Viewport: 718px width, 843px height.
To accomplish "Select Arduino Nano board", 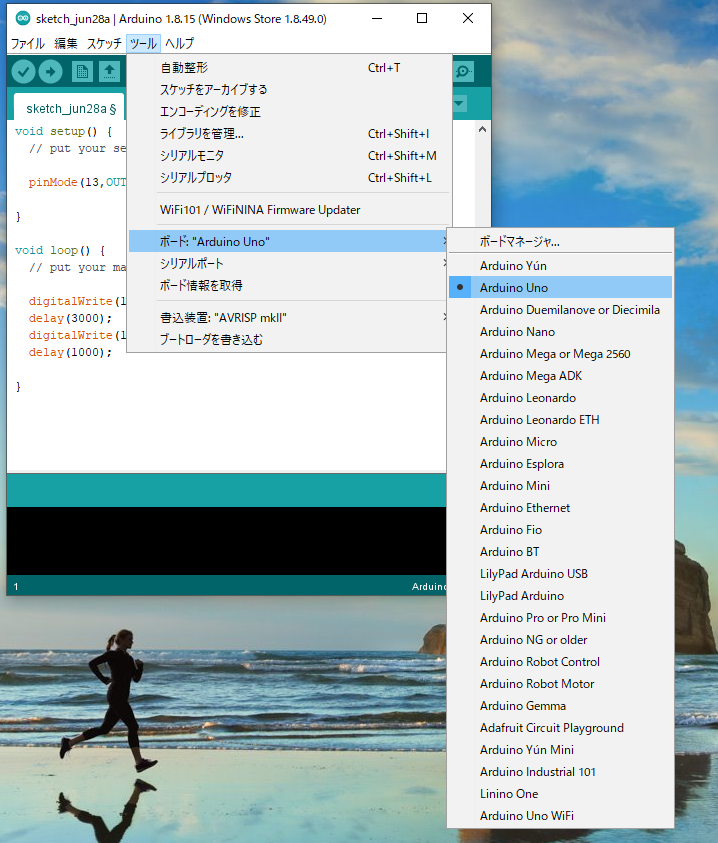I will [x=560, y=332].
